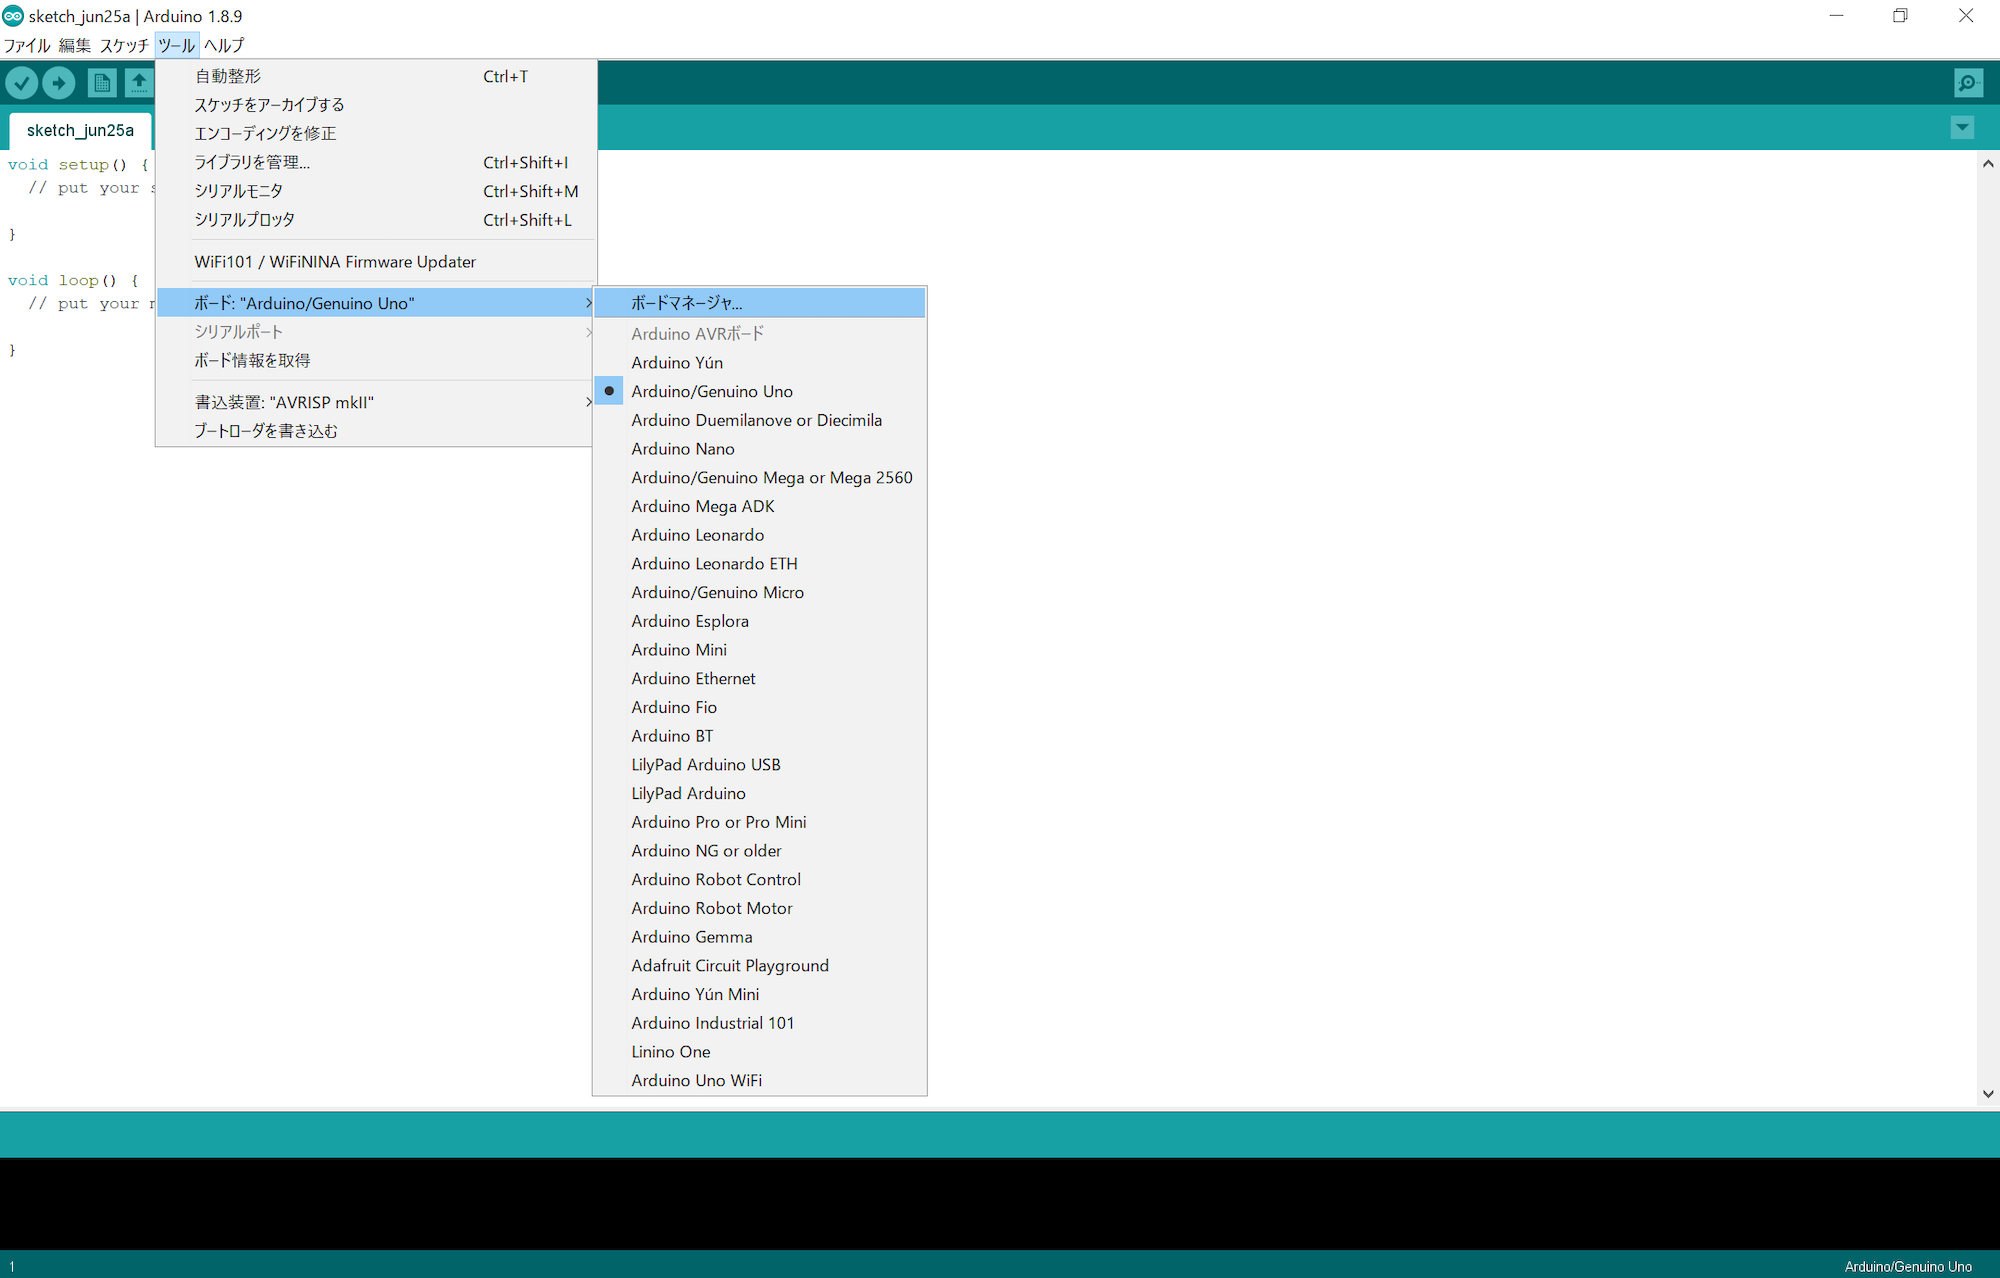Image resolution: width=2000 pixels, height=1278 pixels.
Task: Choose Arduino Nano board option
Action: 682,449
